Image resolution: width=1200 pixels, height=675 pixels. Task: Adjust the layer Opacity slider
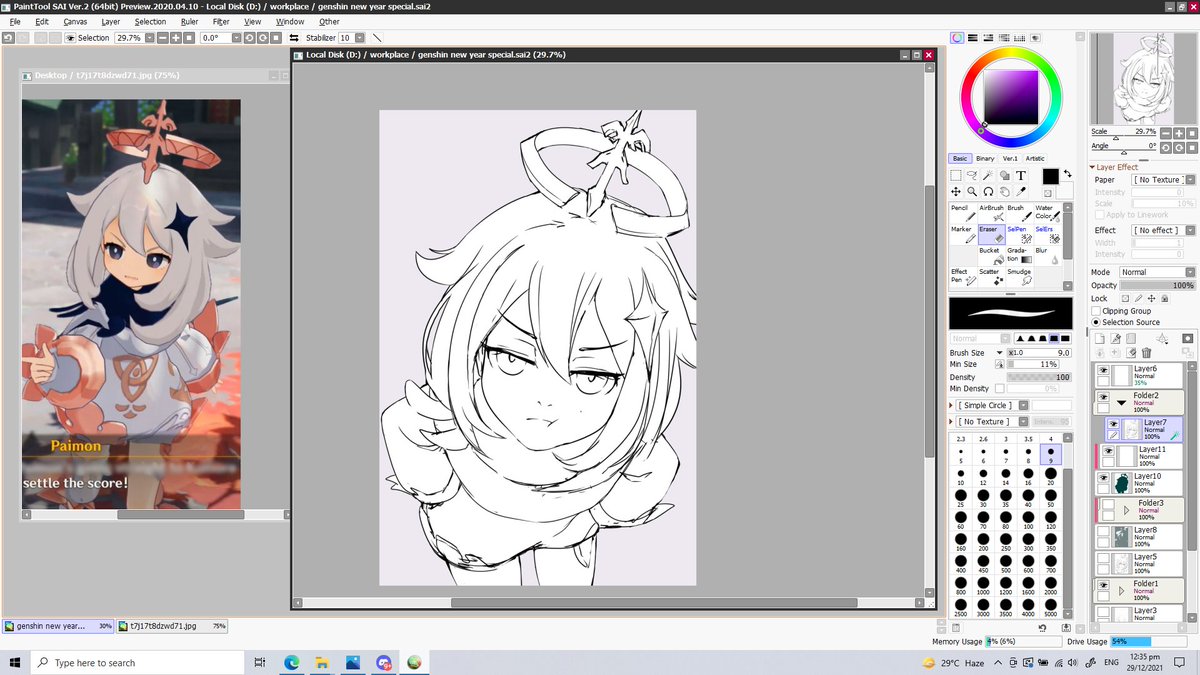pyautogui.click(x=1157, y=285)
